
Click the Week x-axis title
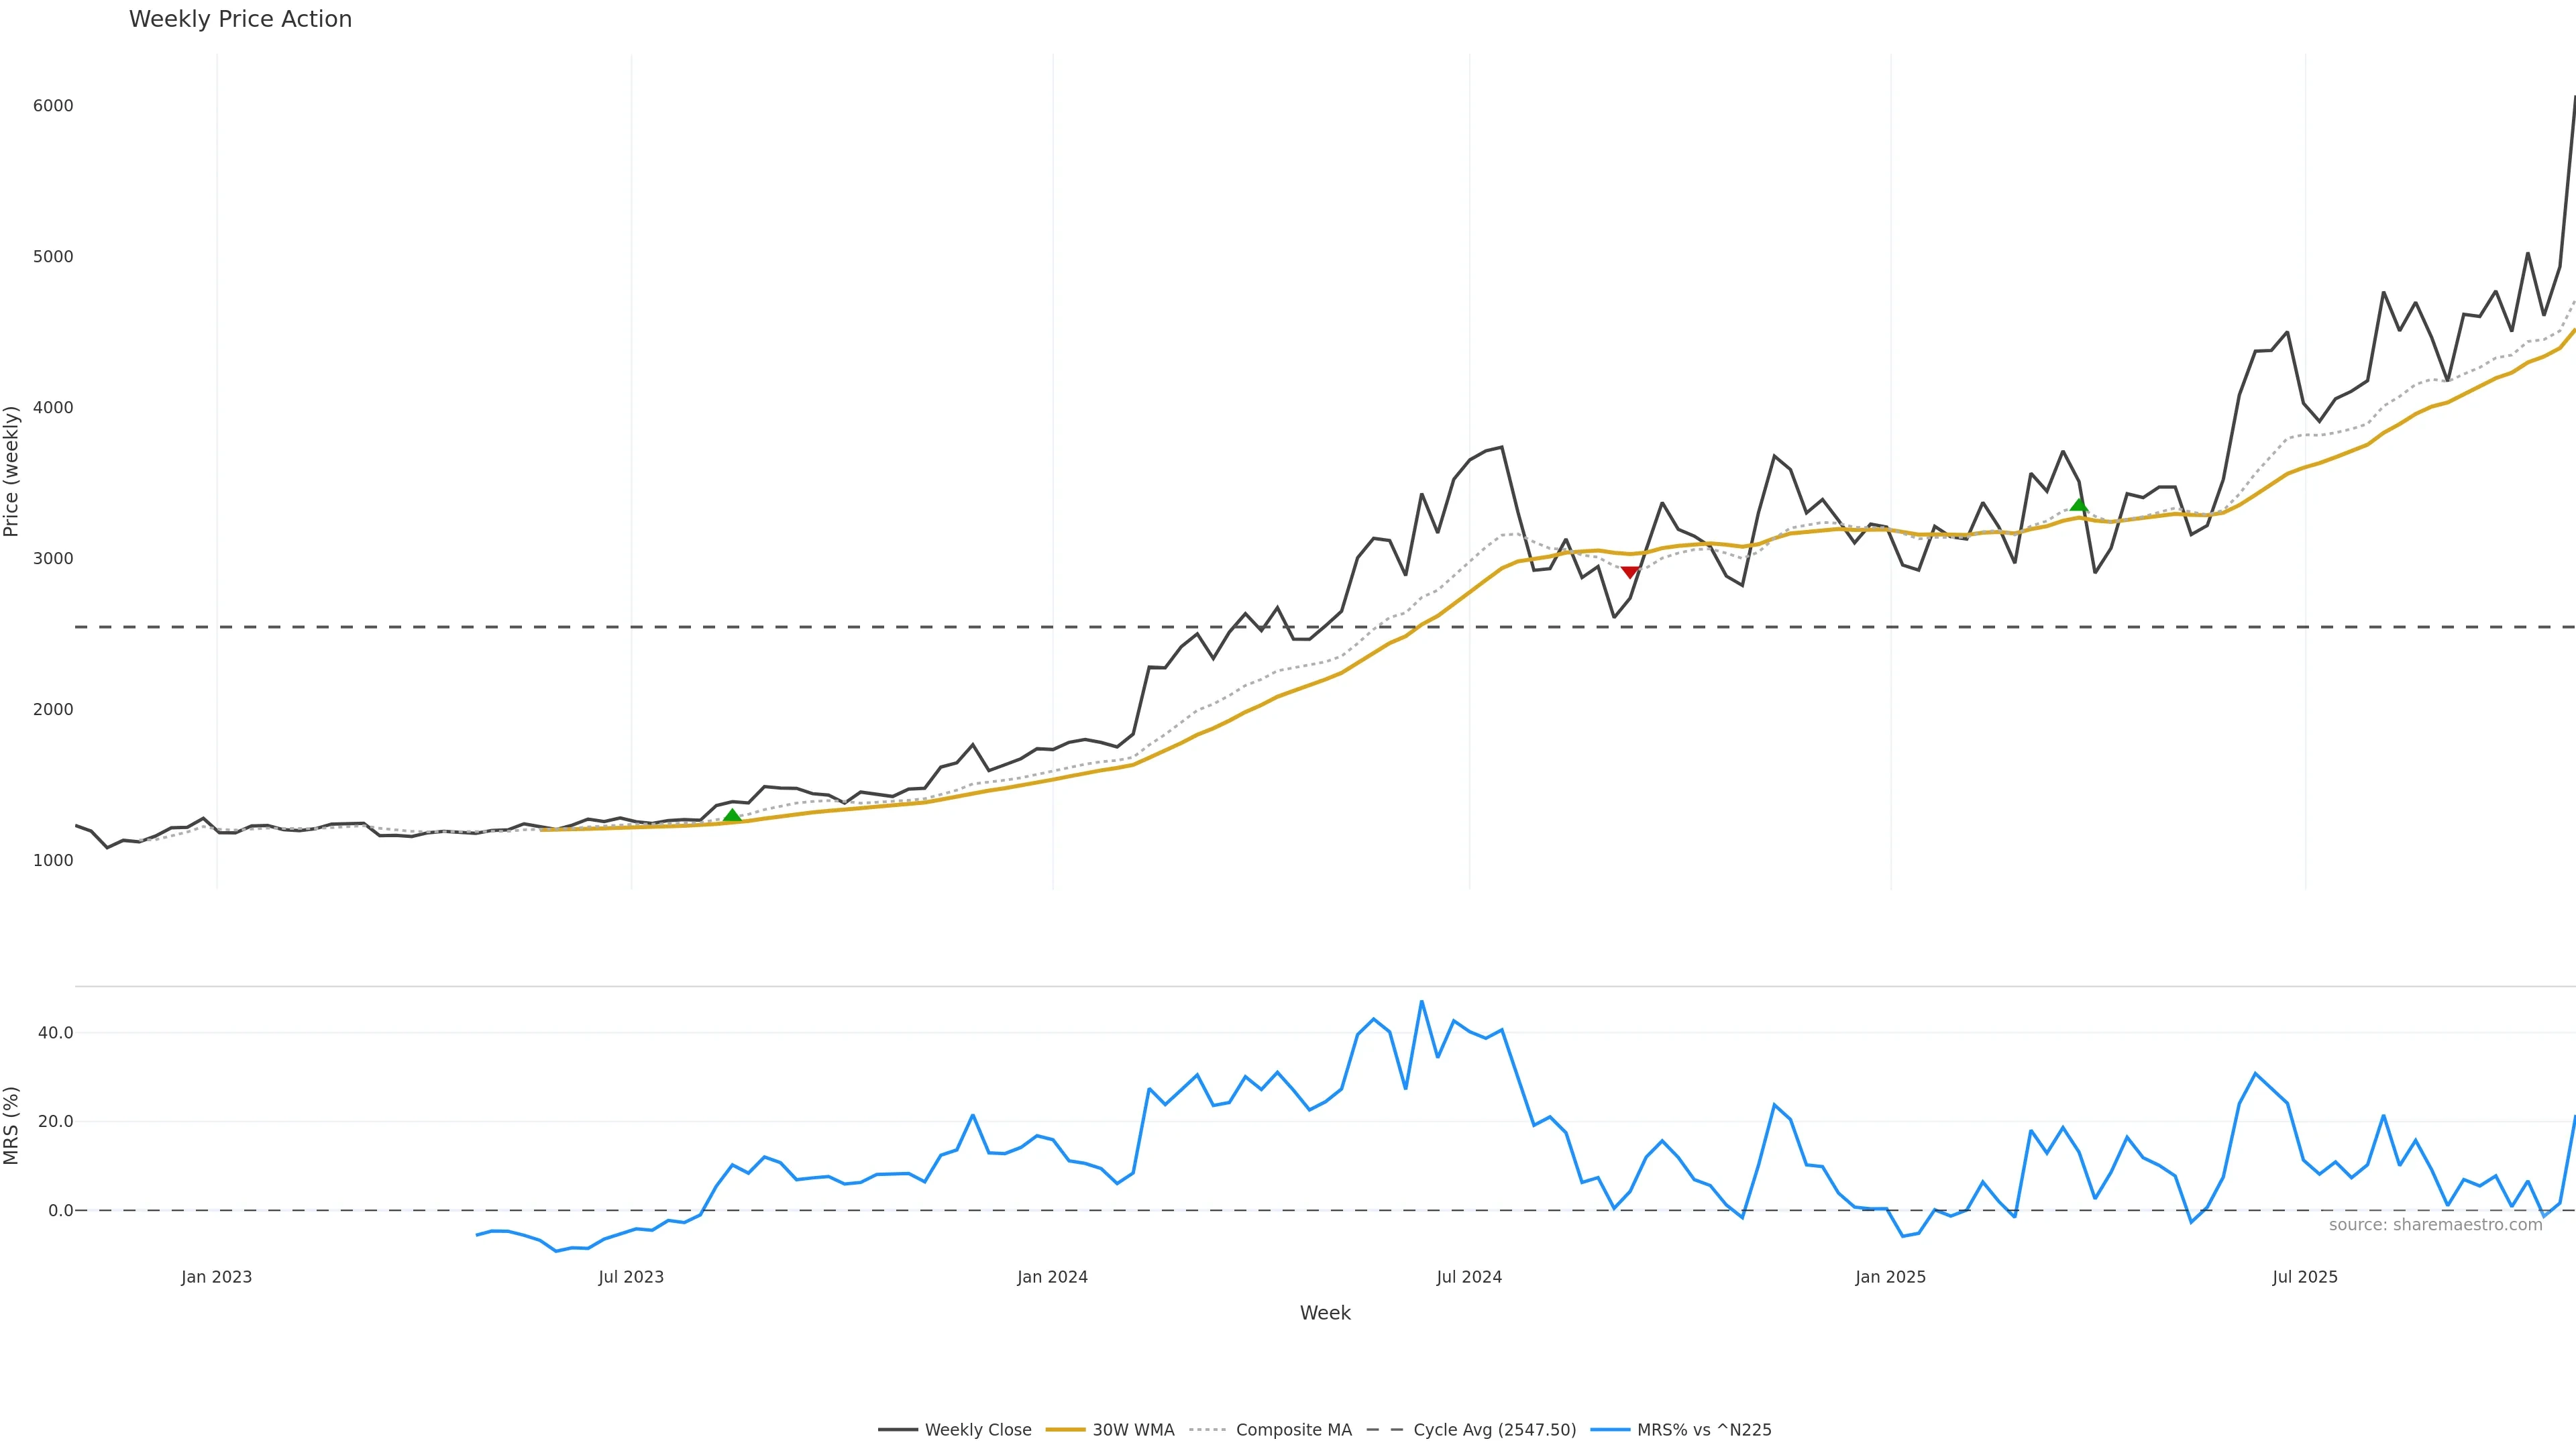[1325, 1313]
